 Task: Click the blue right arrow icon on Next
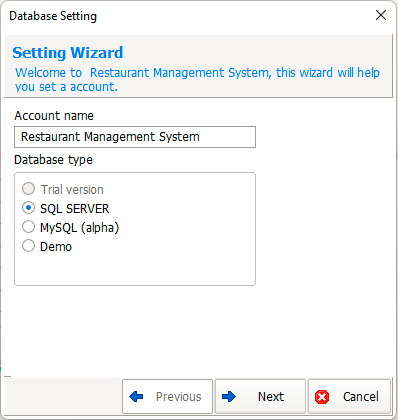(x=229, y=397)
